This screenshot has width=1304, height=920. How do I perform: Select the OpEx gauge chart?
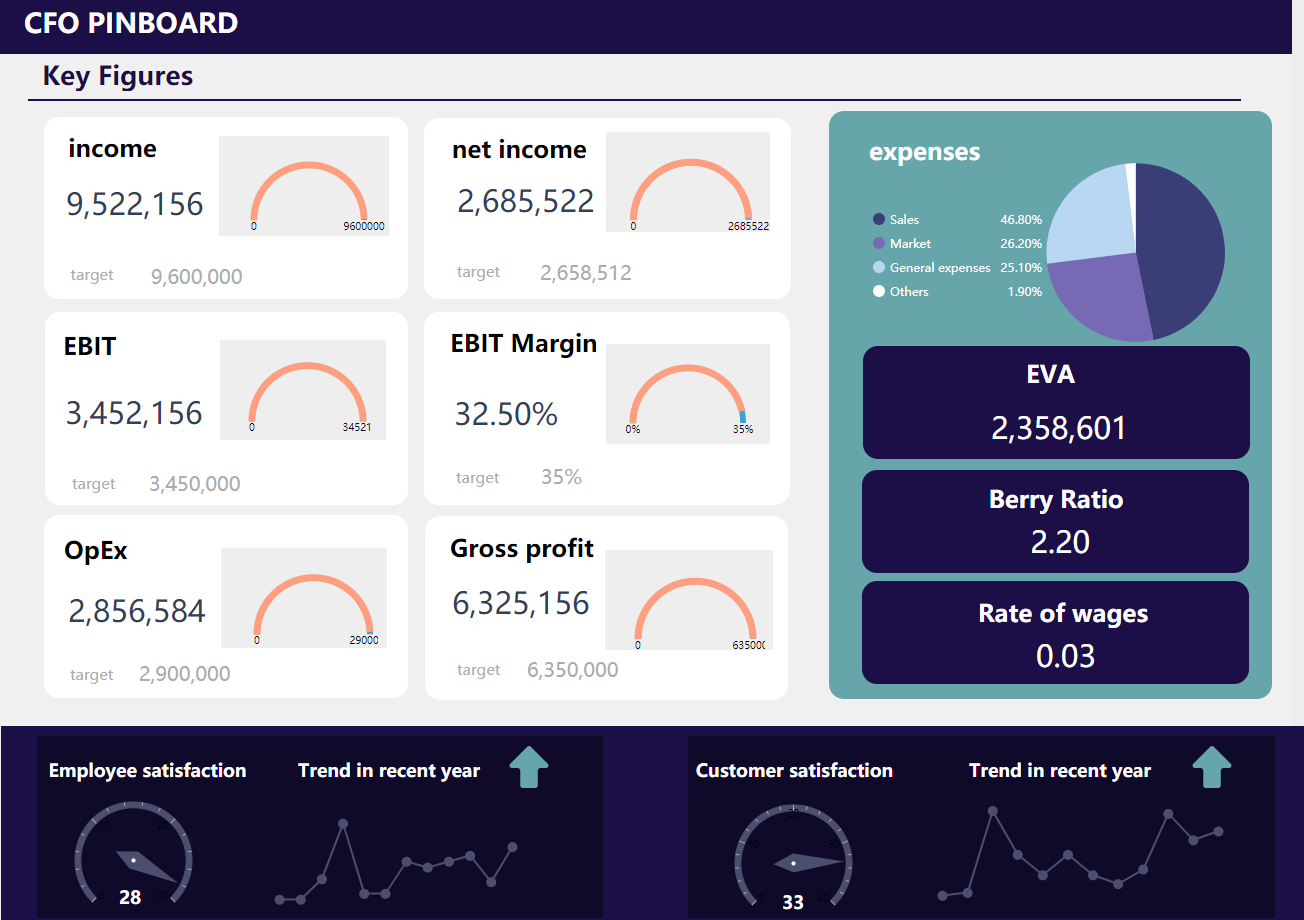coord(304,598)
